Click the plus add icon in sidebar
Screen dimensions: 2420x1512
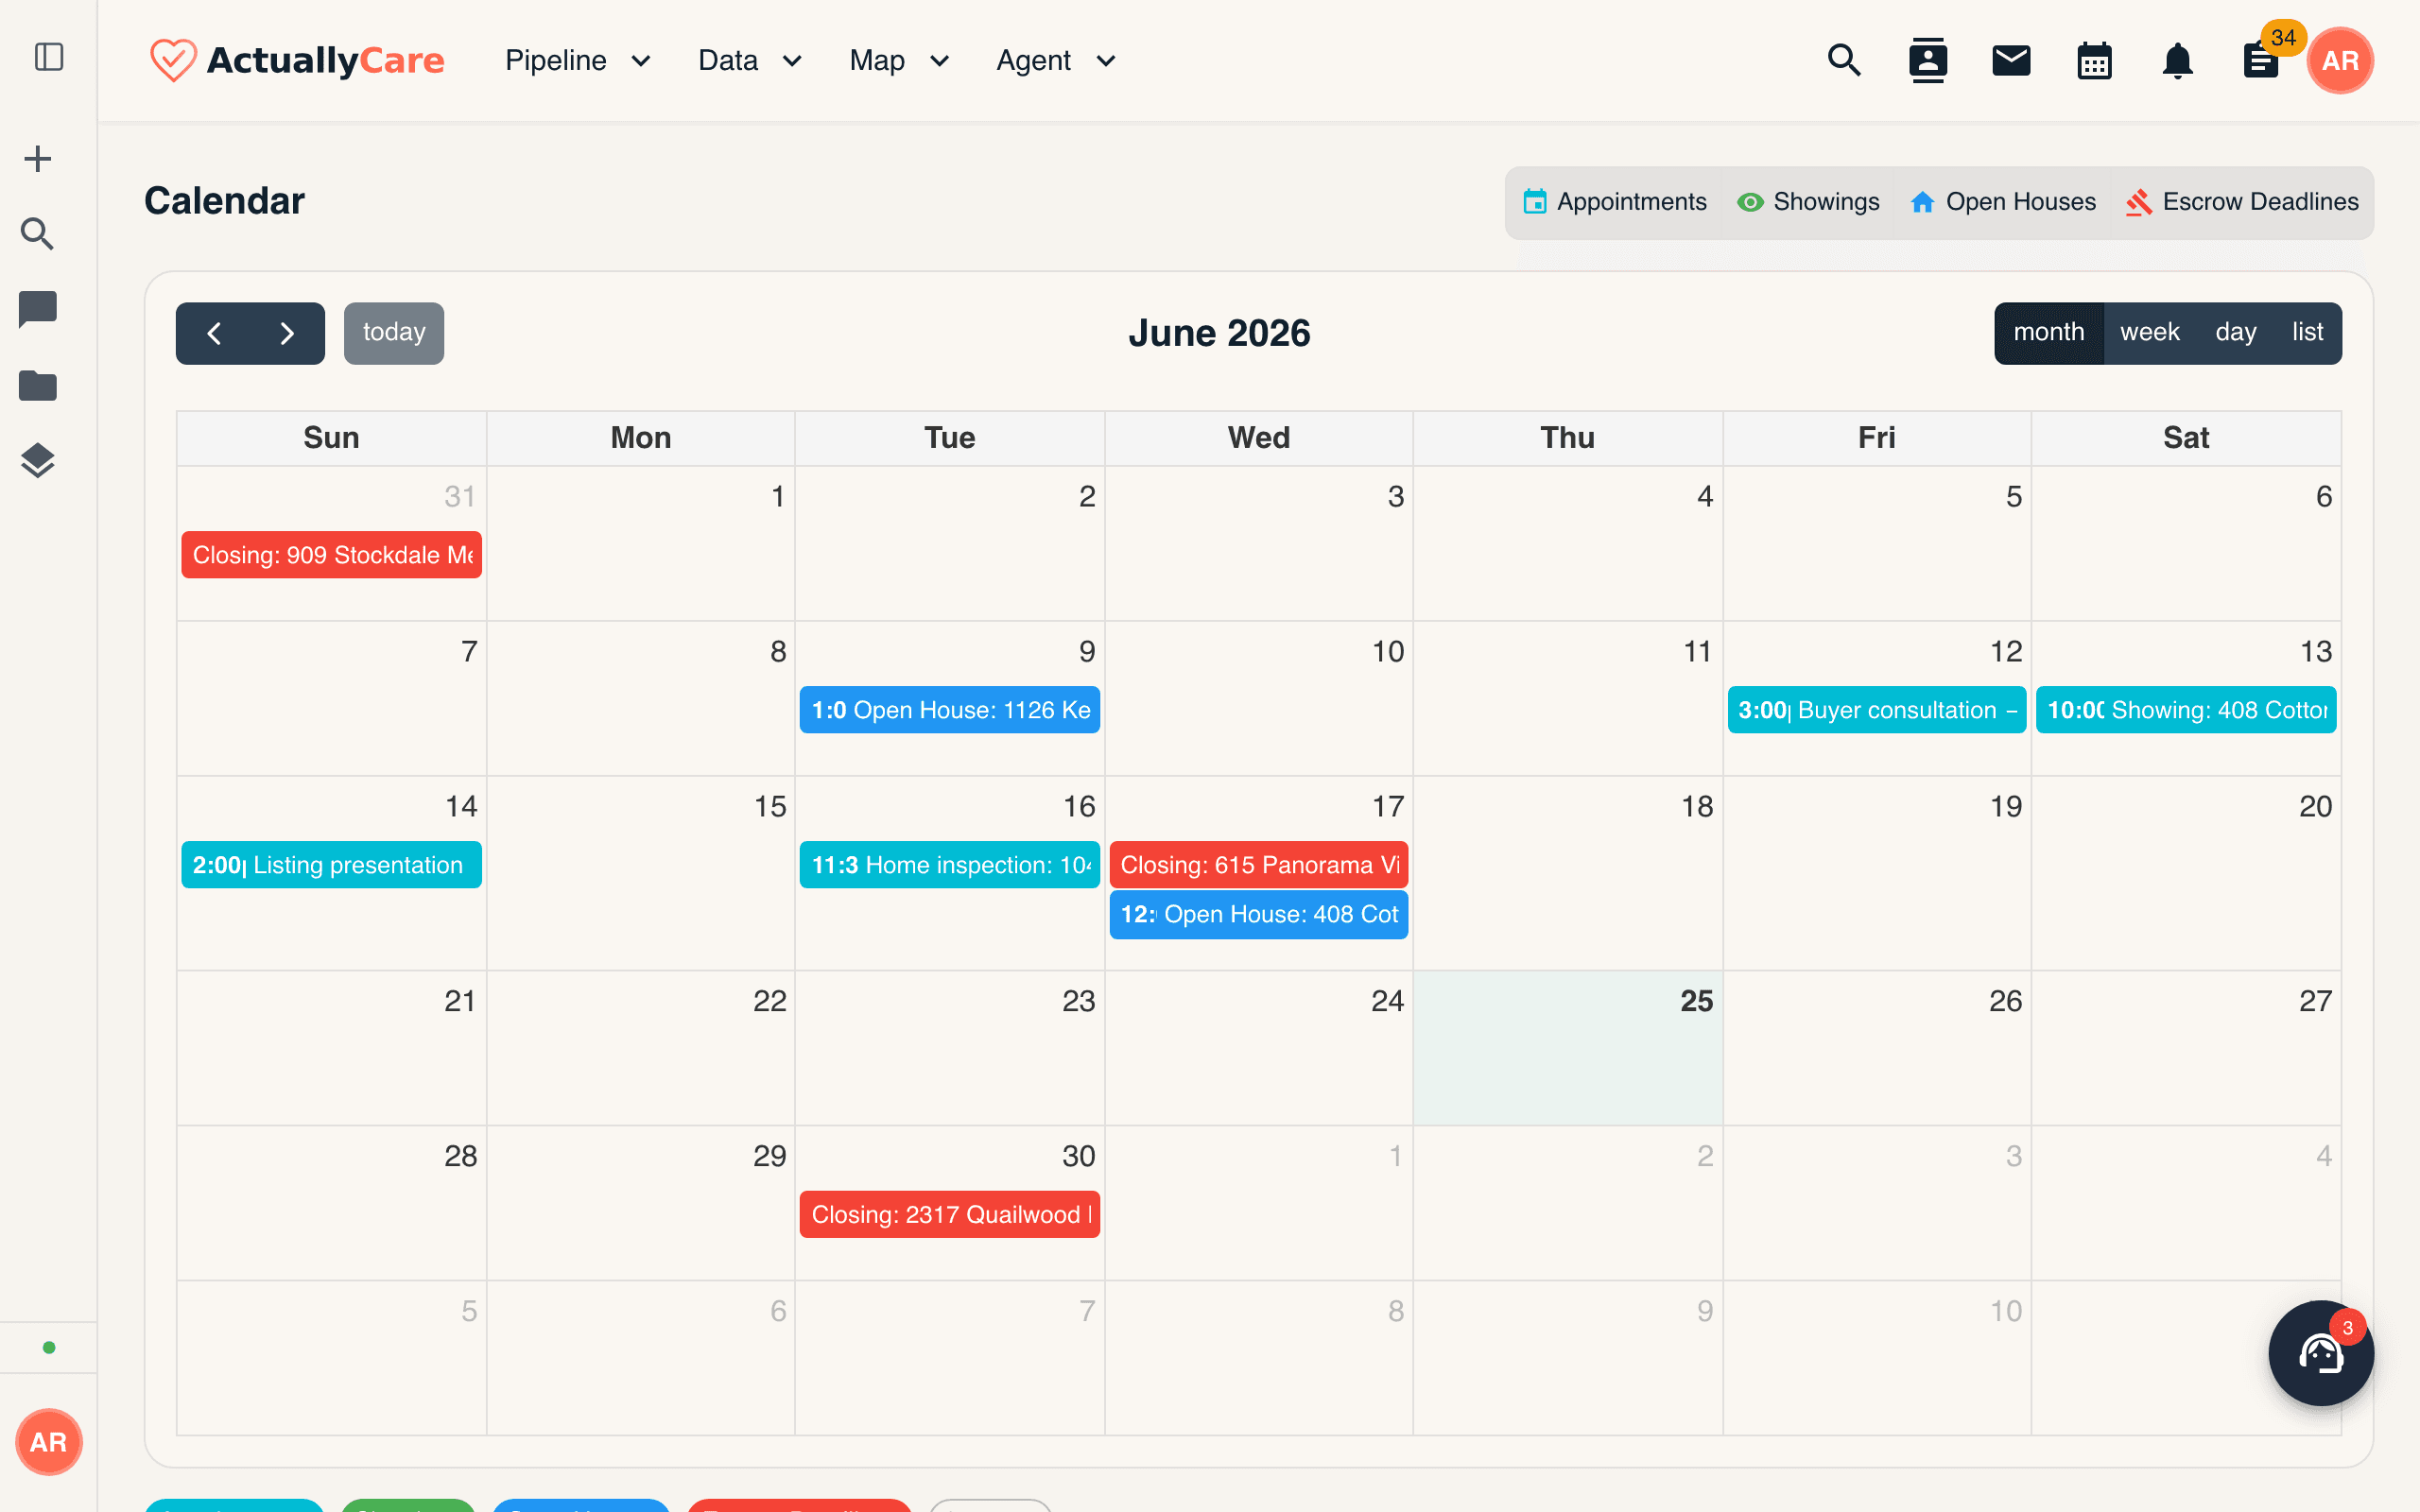coord(38,158)
